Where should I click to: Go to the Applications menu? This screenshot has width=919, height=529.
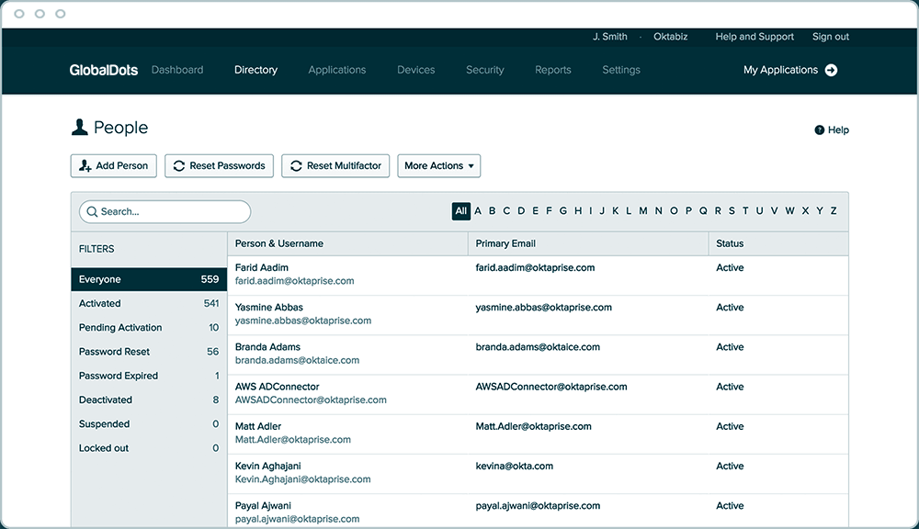click(337, 70)
